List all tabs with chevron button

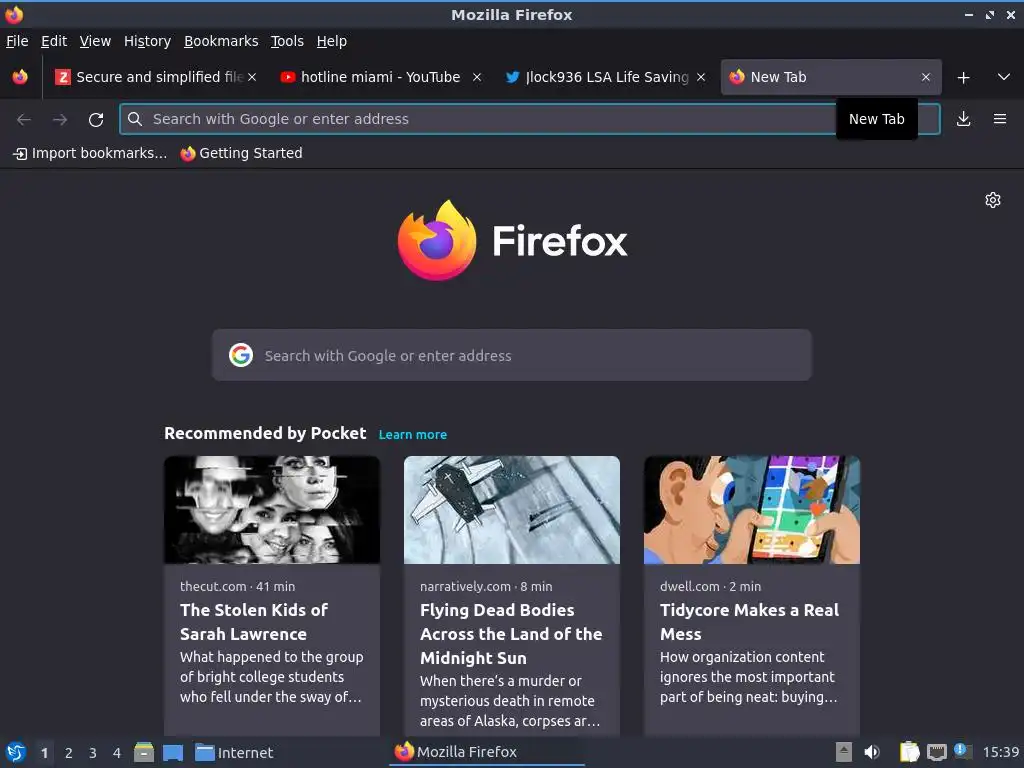(x=1004, y=77)
